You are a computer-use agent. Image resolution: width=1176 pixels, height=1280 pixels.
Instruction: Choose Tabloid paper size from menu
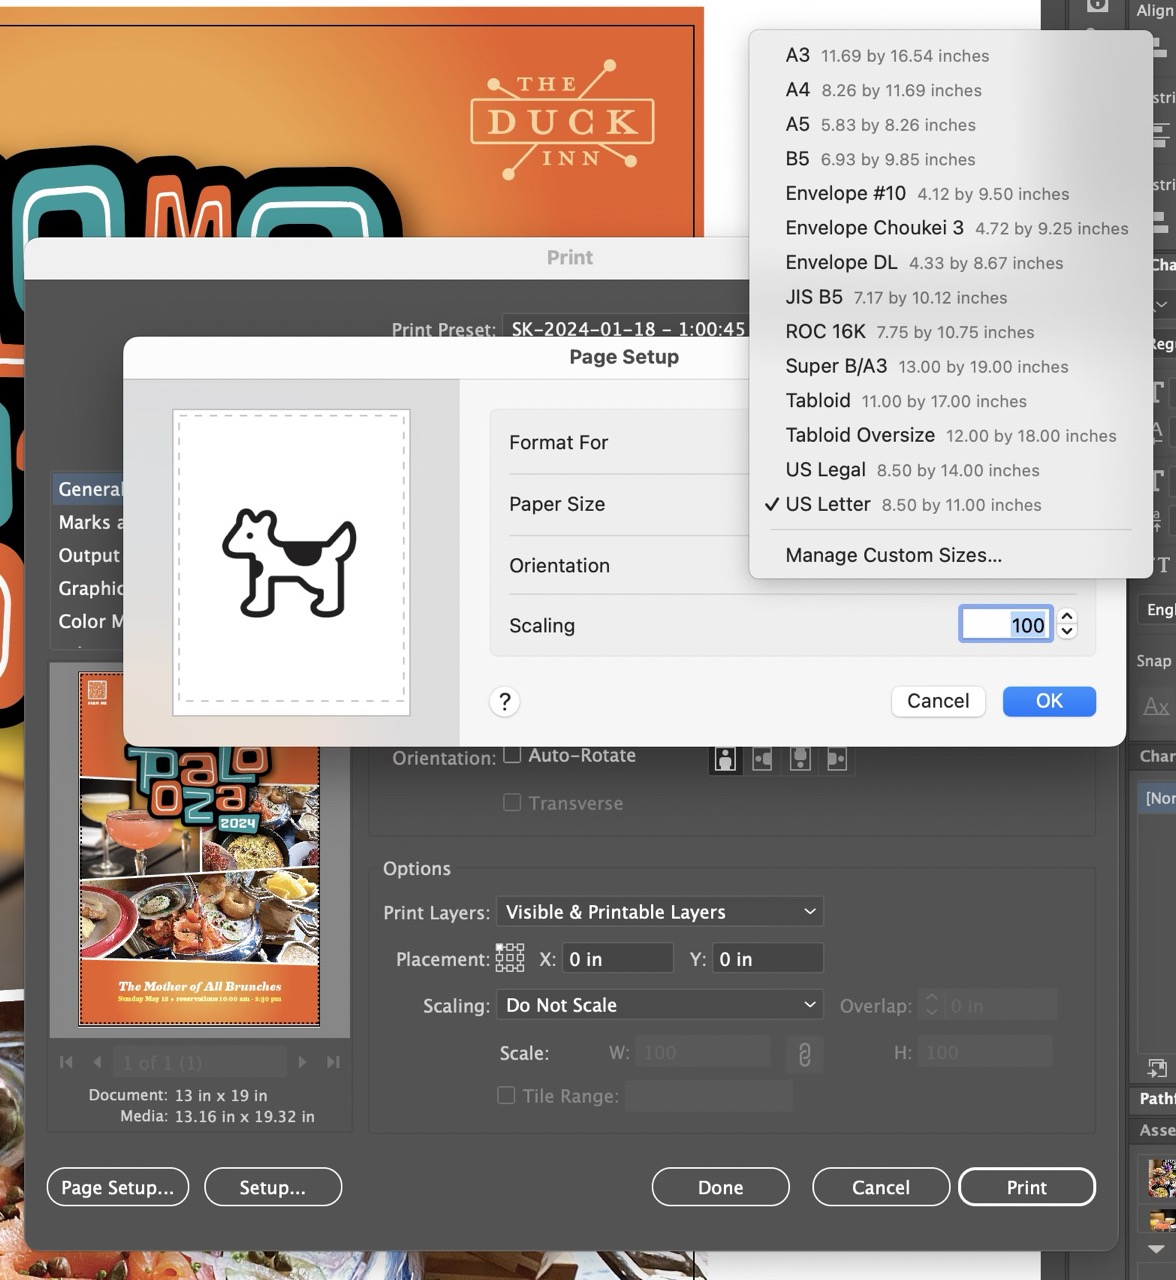pos(818,401)
